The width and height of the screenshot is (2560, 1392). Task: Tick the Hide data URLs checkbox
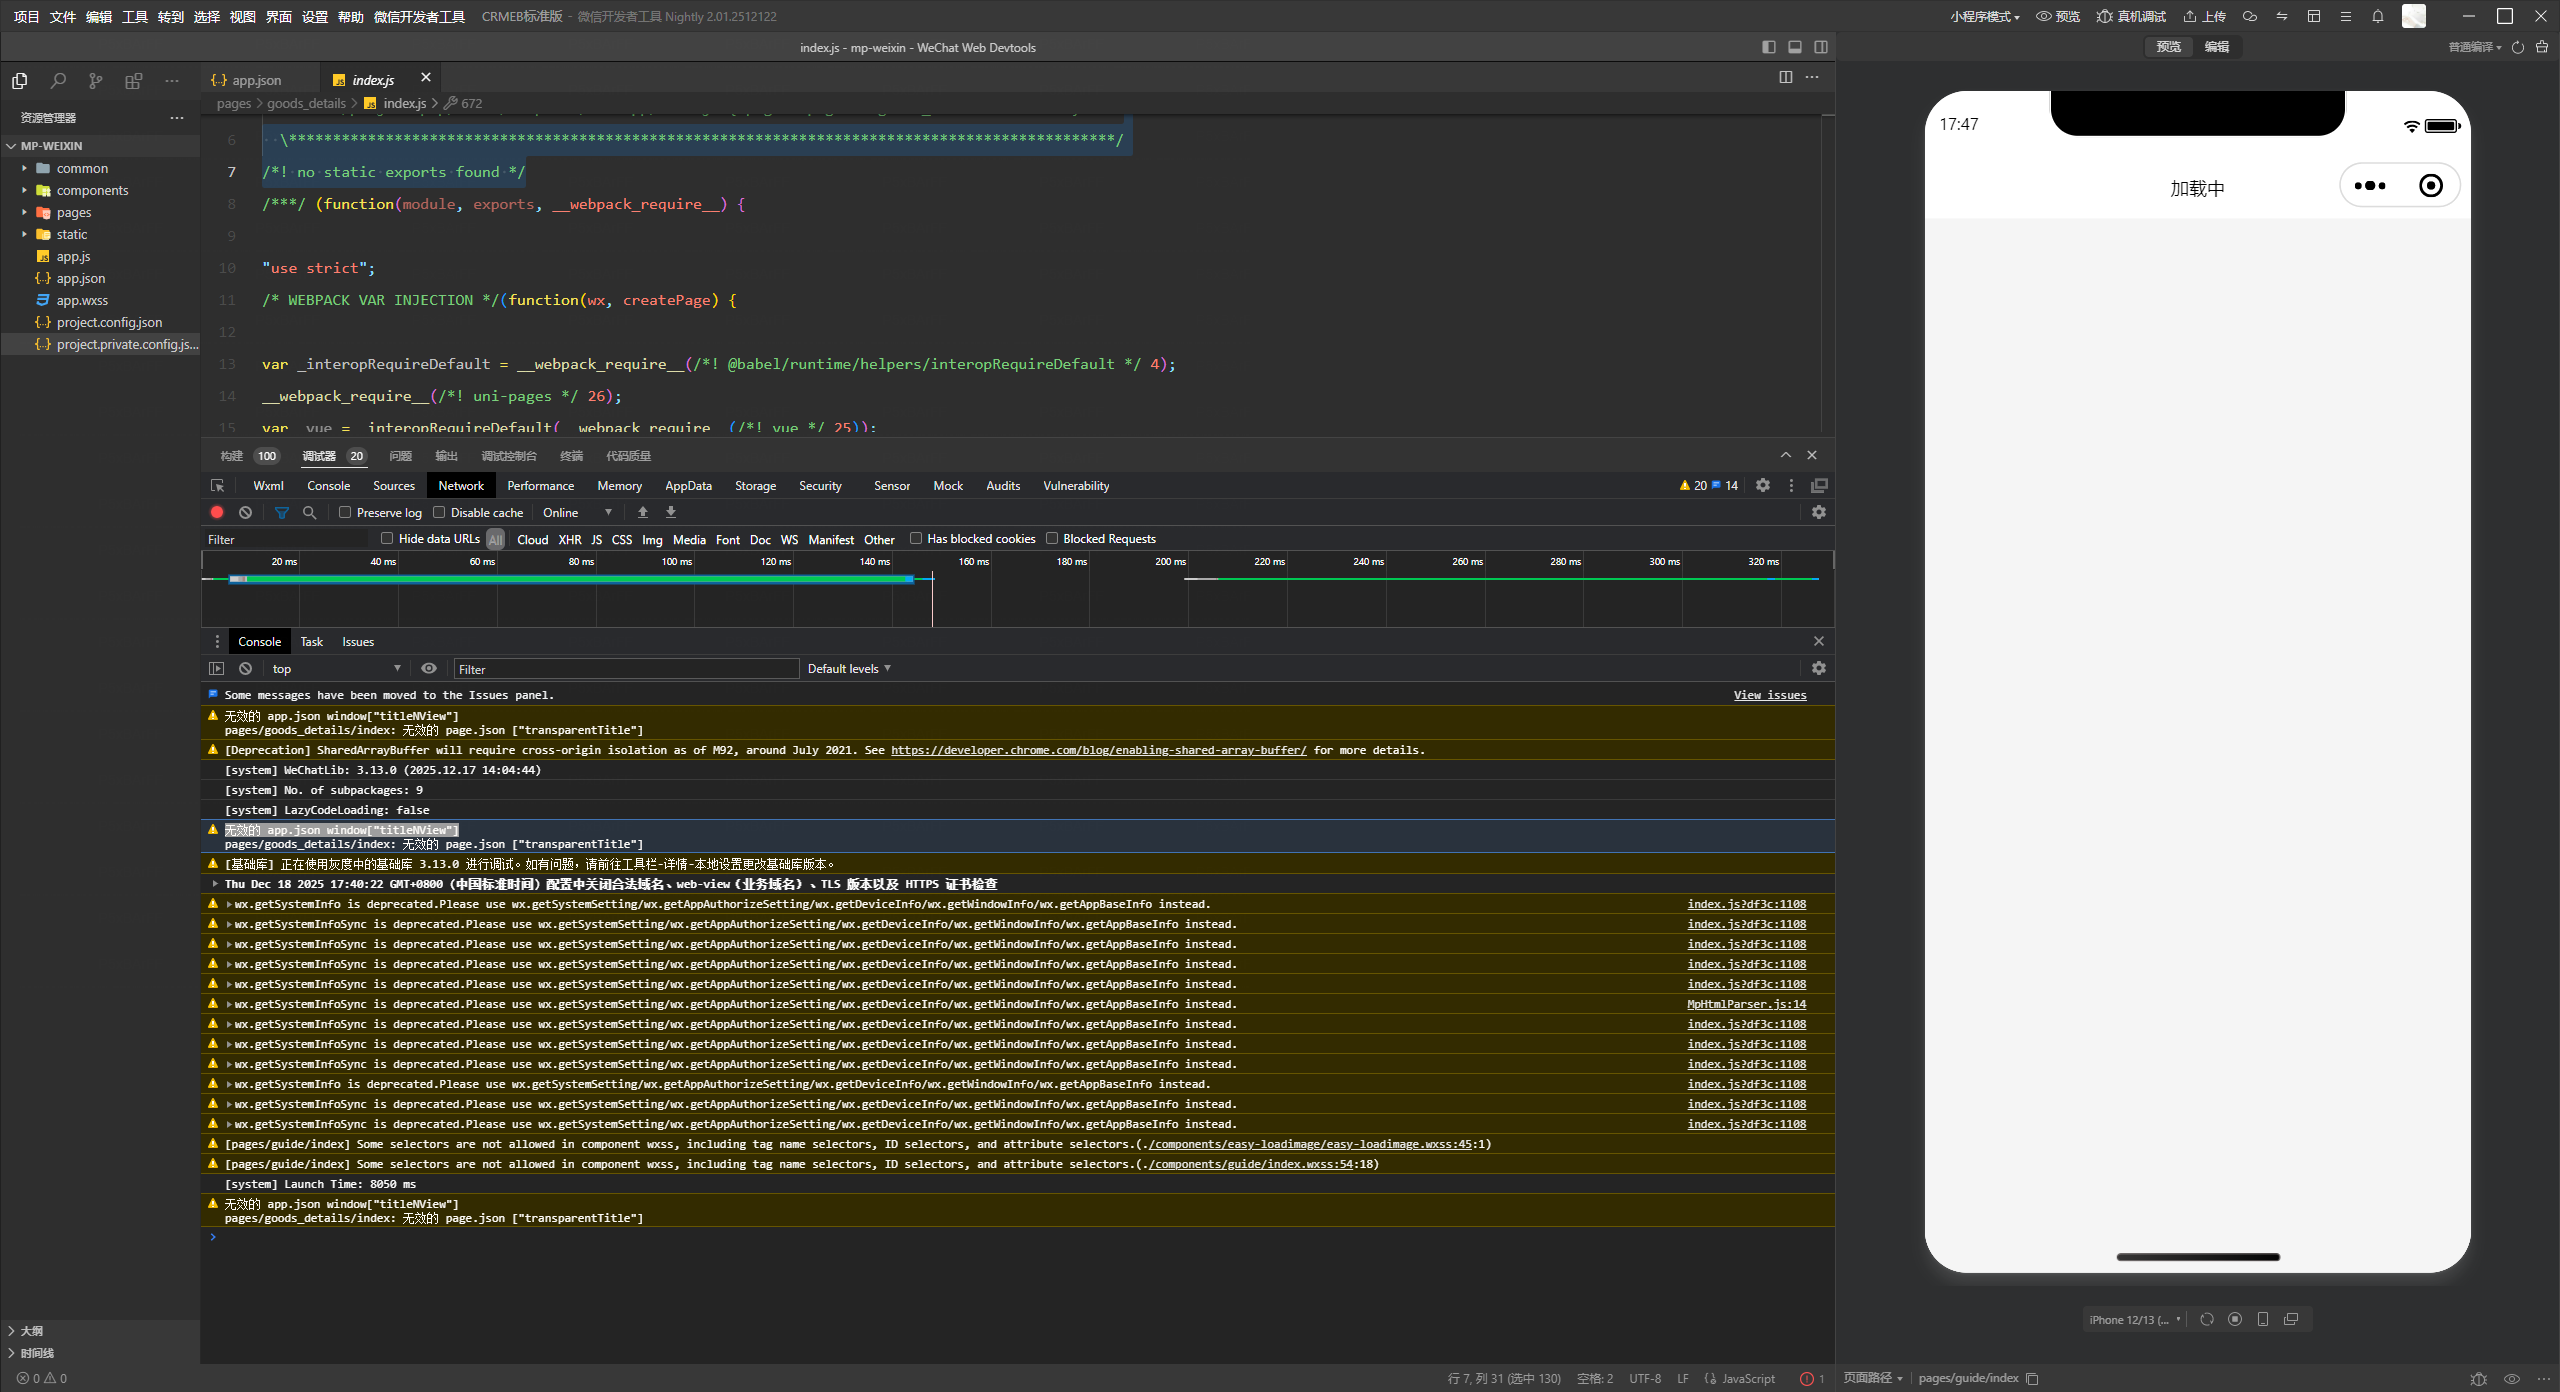(x=387, y=538)
